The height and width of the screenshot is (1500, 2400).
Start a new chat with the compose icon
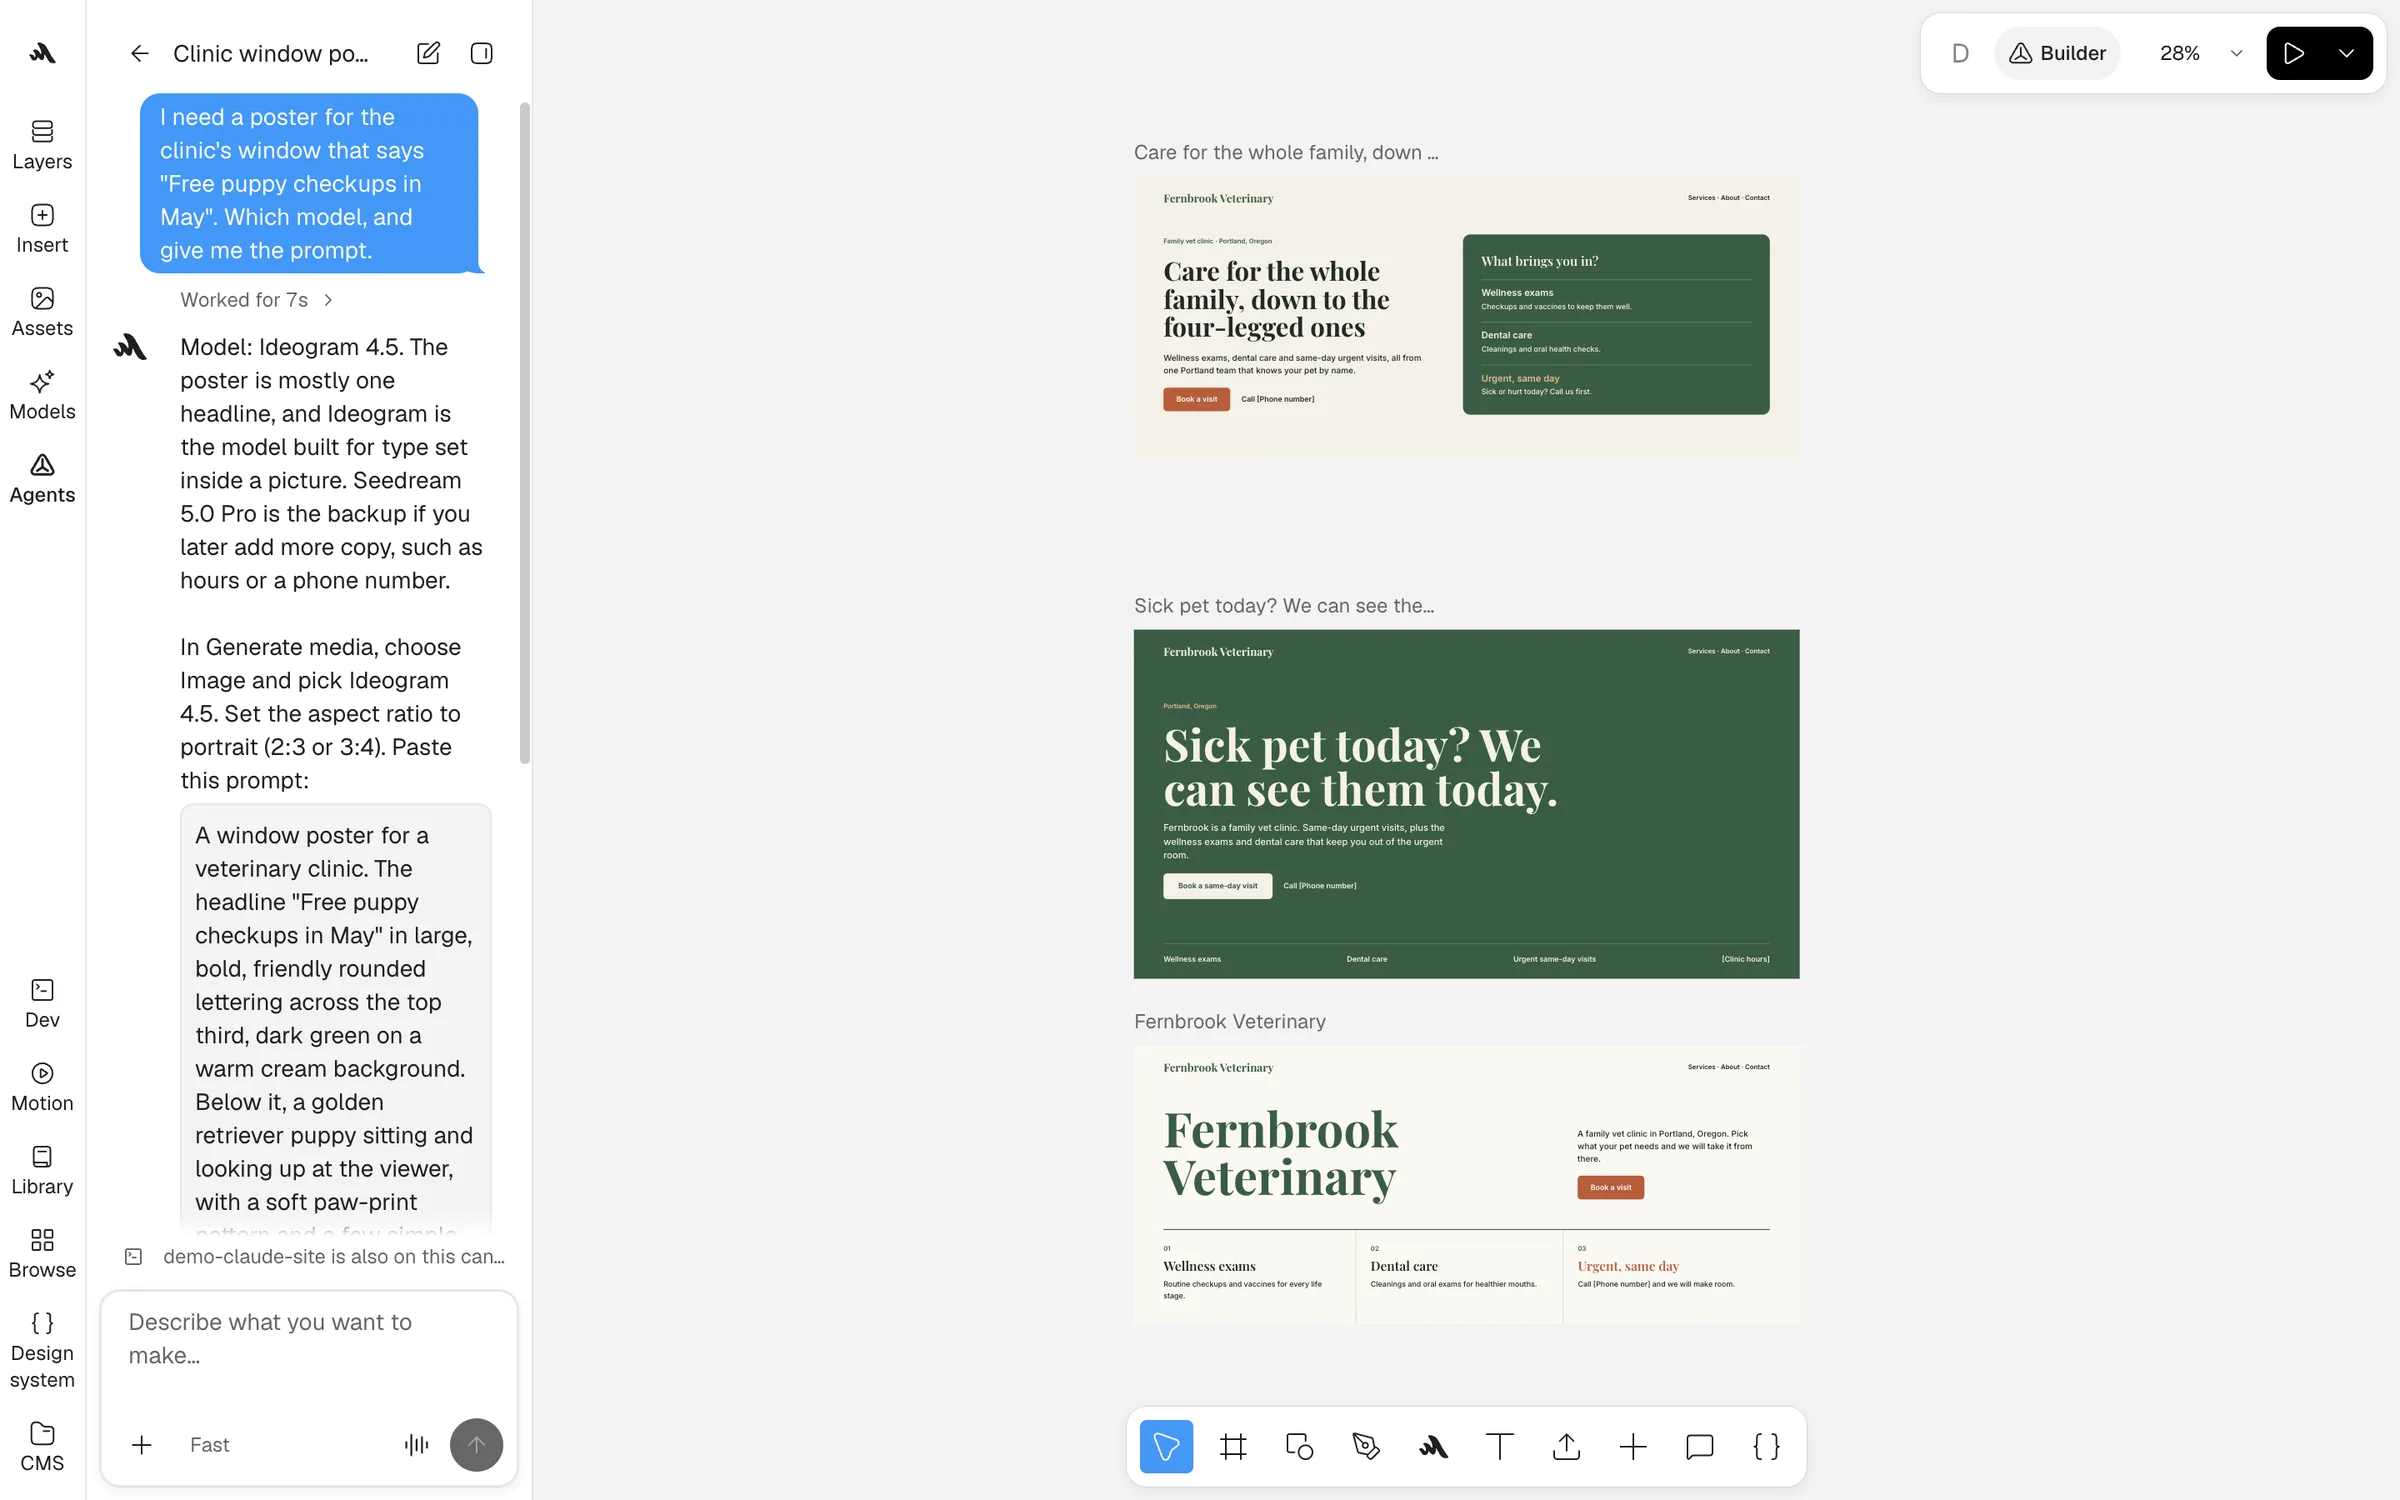tap(428, 53)
